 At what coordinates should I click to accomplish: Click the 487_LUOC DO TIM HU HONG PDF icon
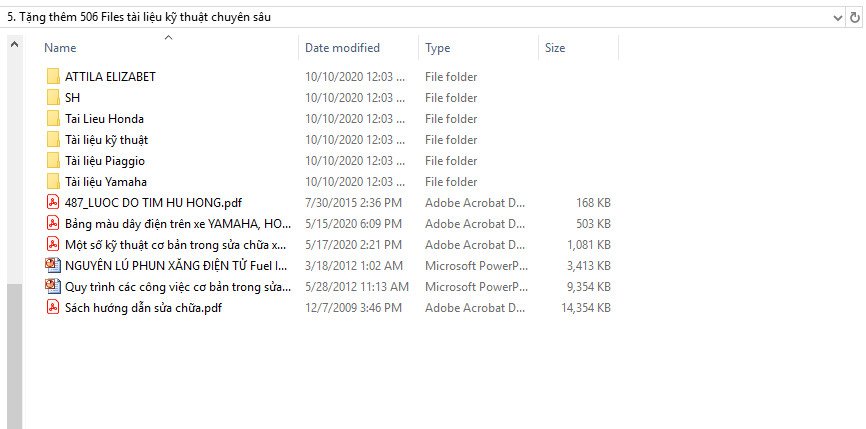coord(53,203)
